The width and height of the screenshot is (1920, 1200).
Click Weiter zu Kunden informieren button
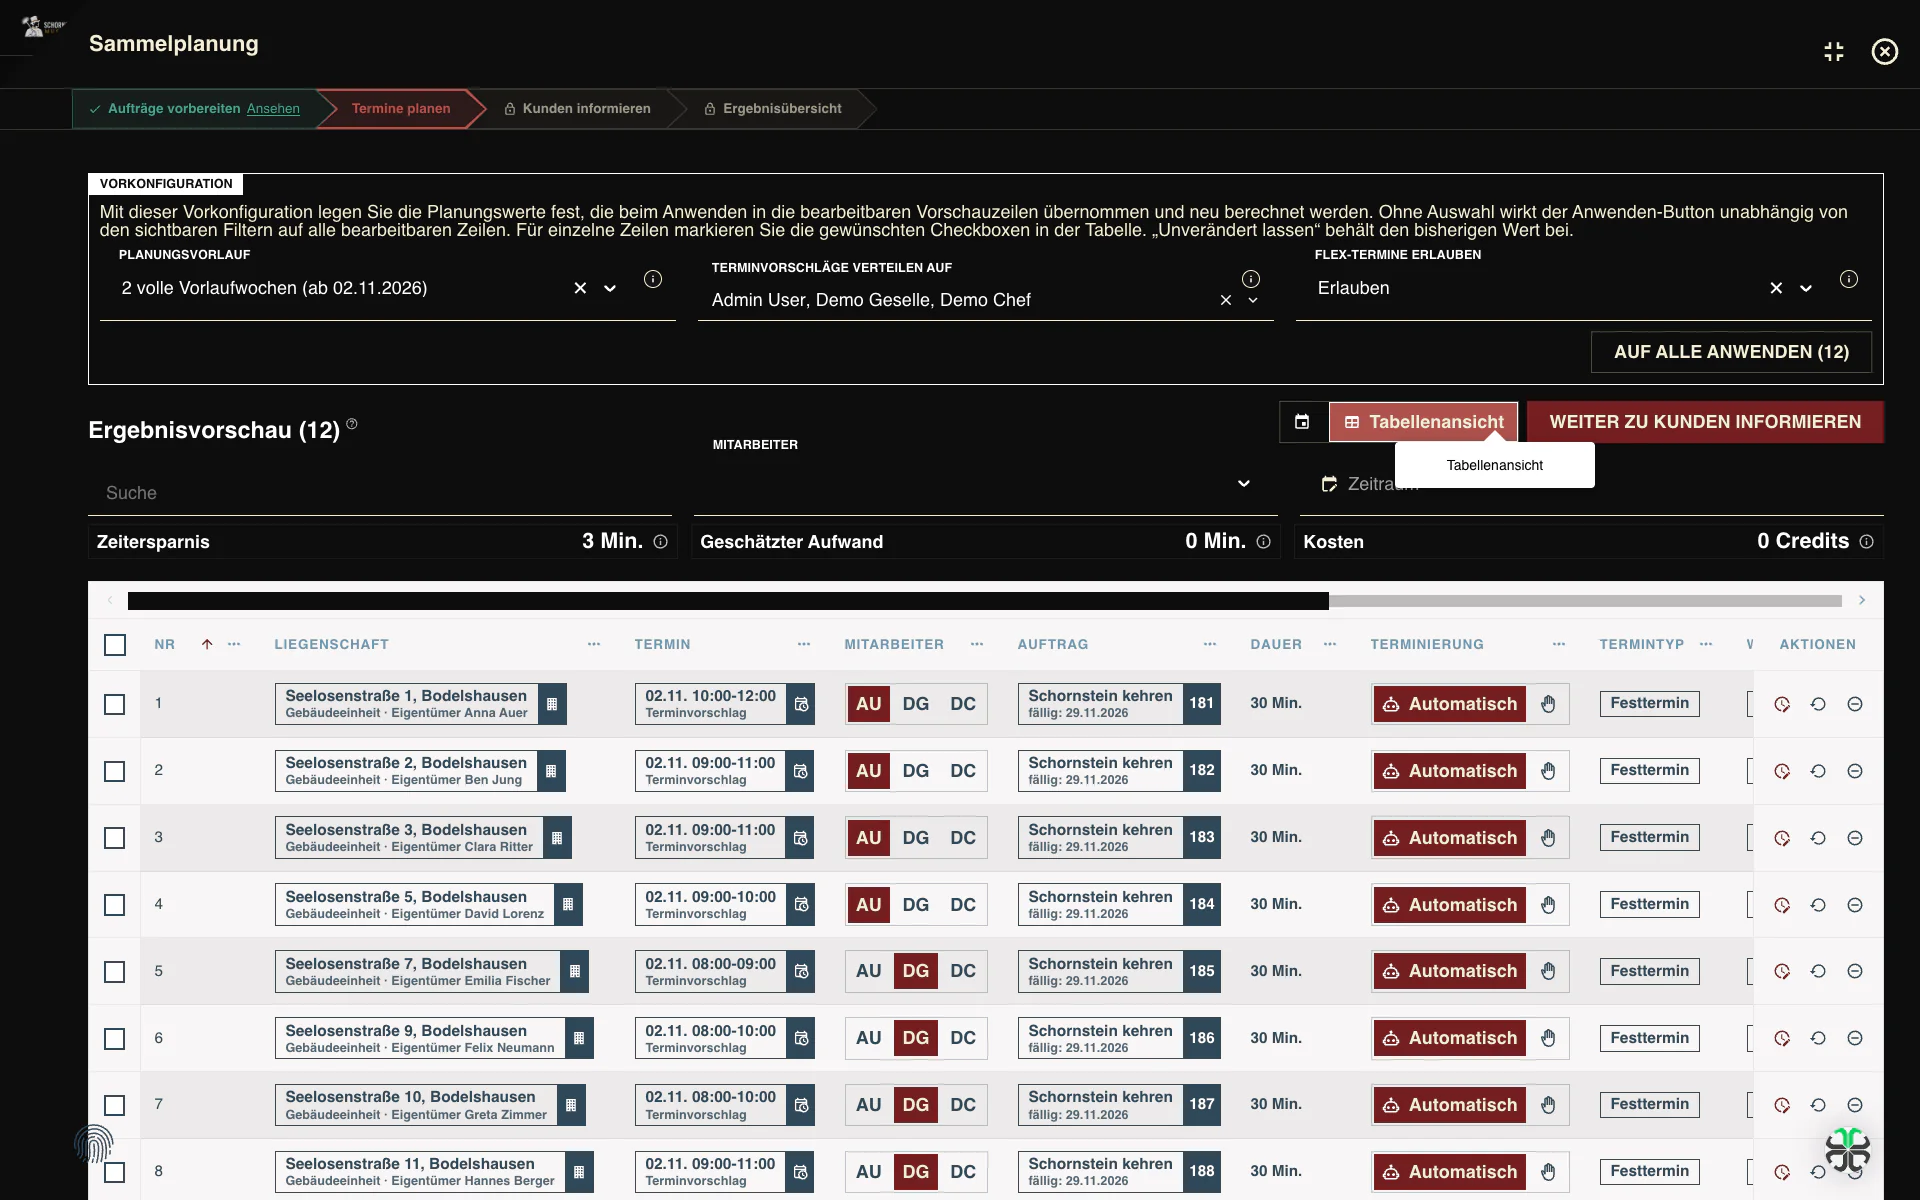coord(1705,422)
